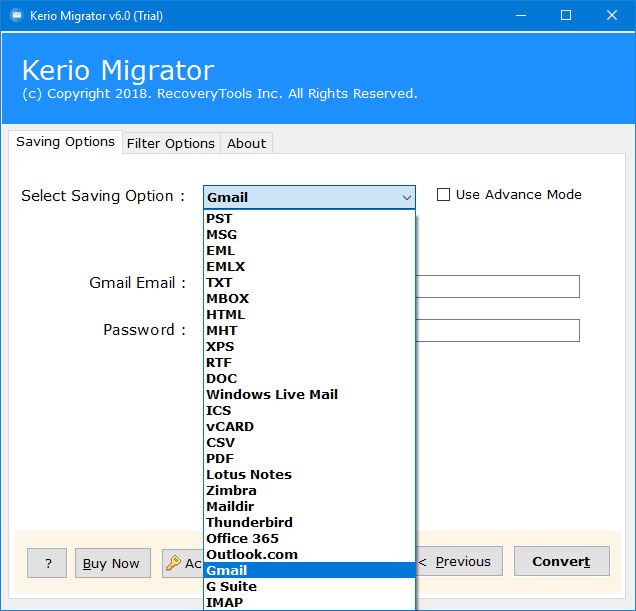Select MBOX in the dropdown list
The height and width of the screenshot is (611, 636).
[x=309, y=299]
